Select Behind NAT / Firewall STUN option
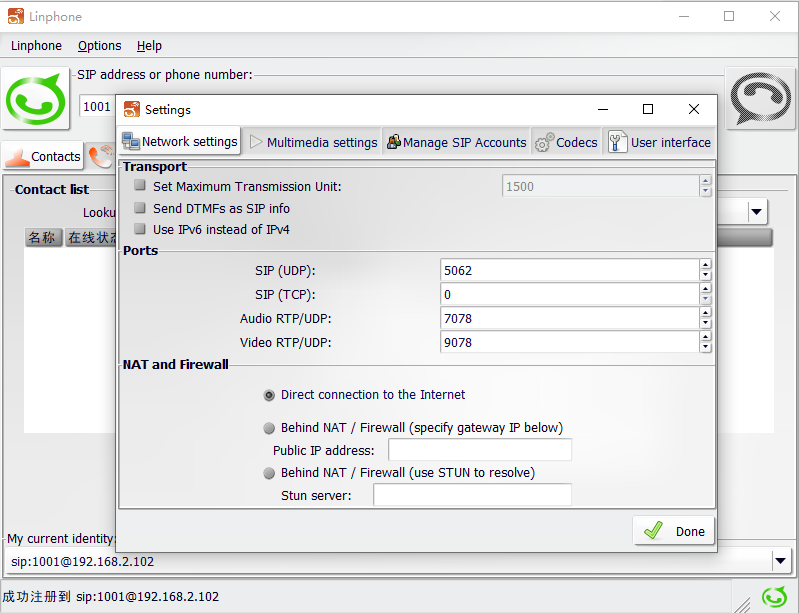 click(x=269, y=473)
